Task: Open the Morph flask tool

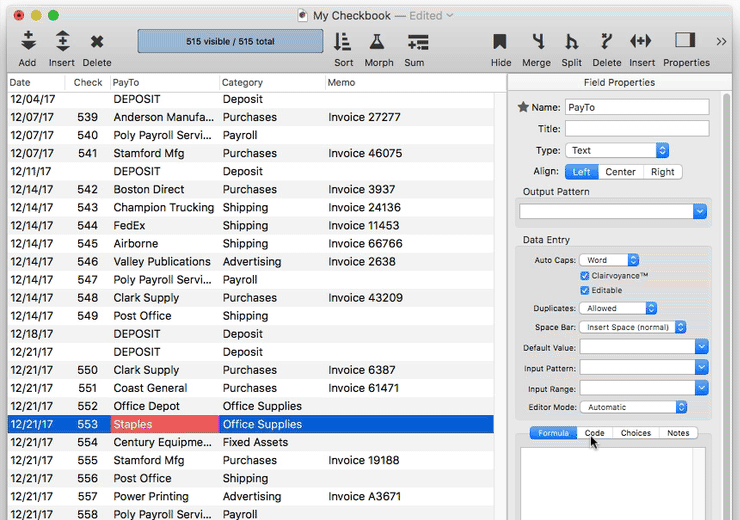Action: pos(377,42)
